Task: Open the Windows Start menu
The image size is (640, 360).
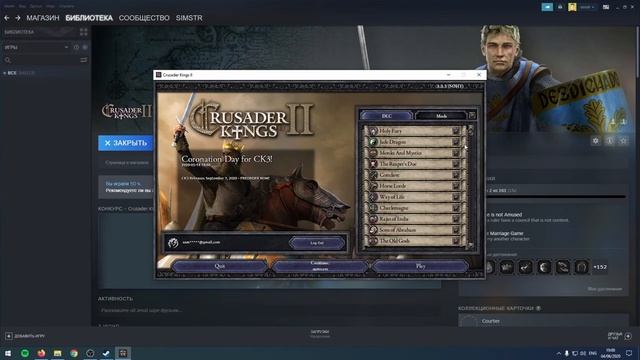Action: click(8, 353)
